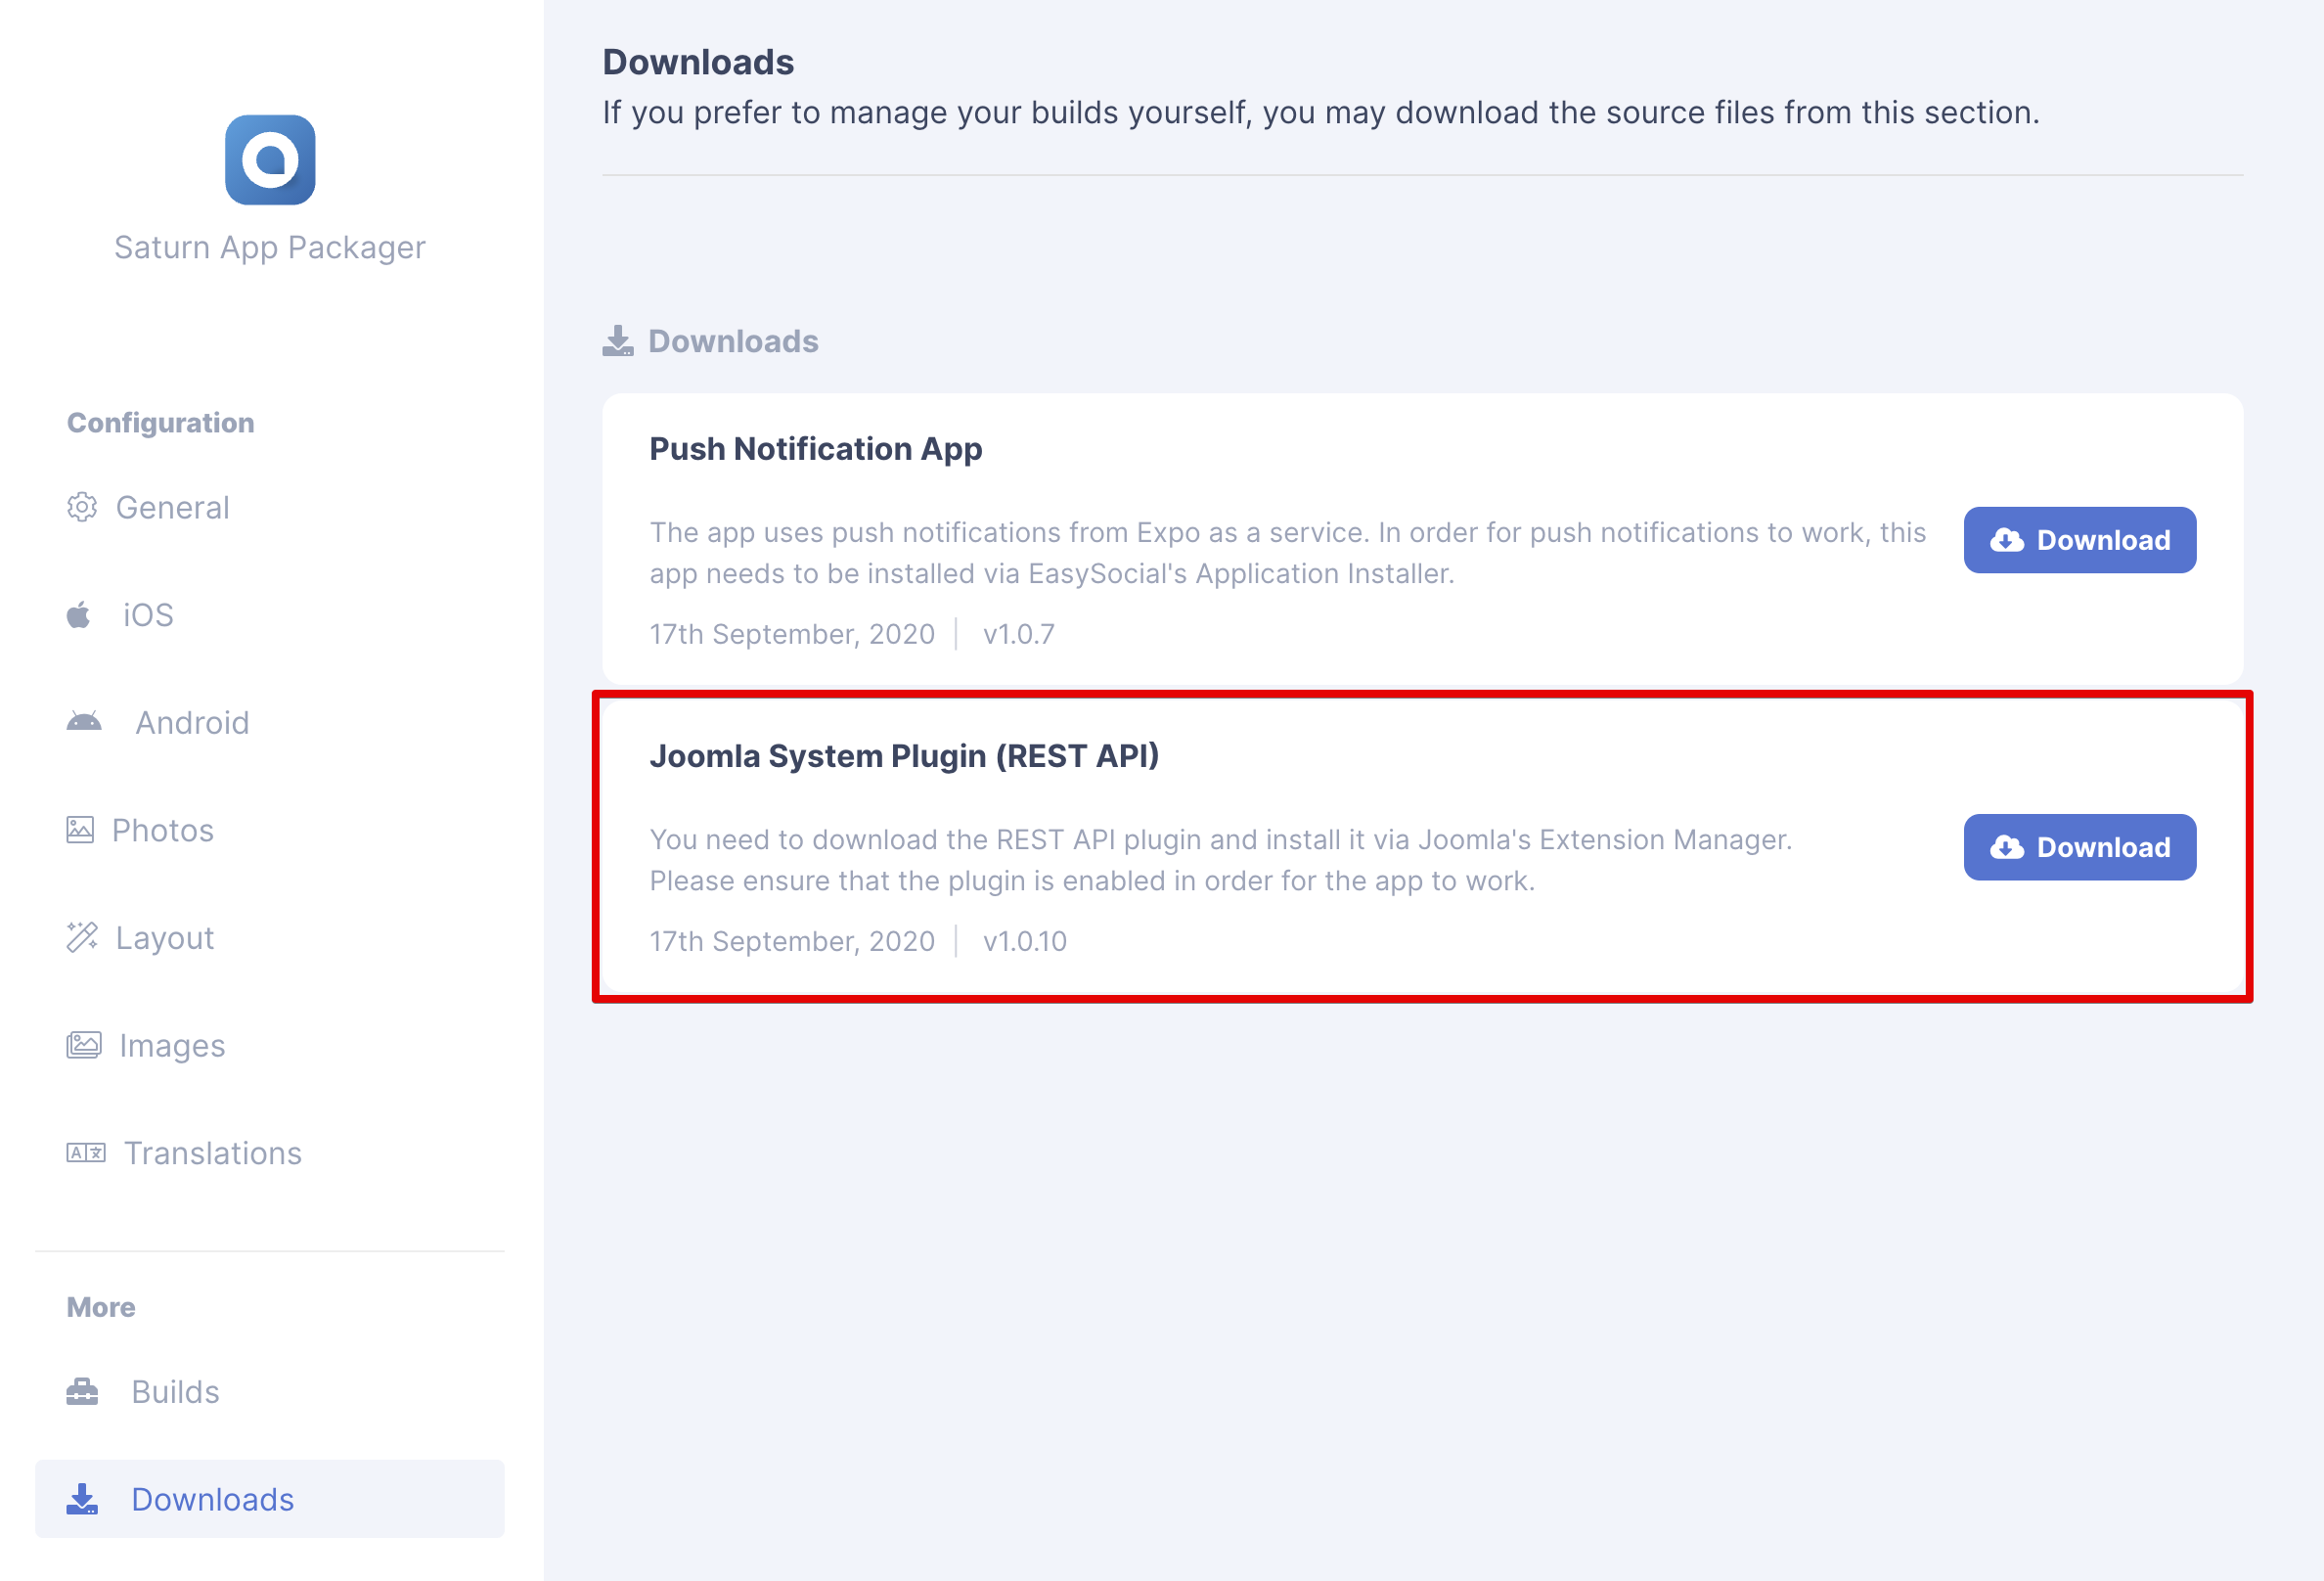The width and height of the screenshot is (2324, 1581).
Task: Click the Saturn App Packager title text
Action: coord(270,247)
